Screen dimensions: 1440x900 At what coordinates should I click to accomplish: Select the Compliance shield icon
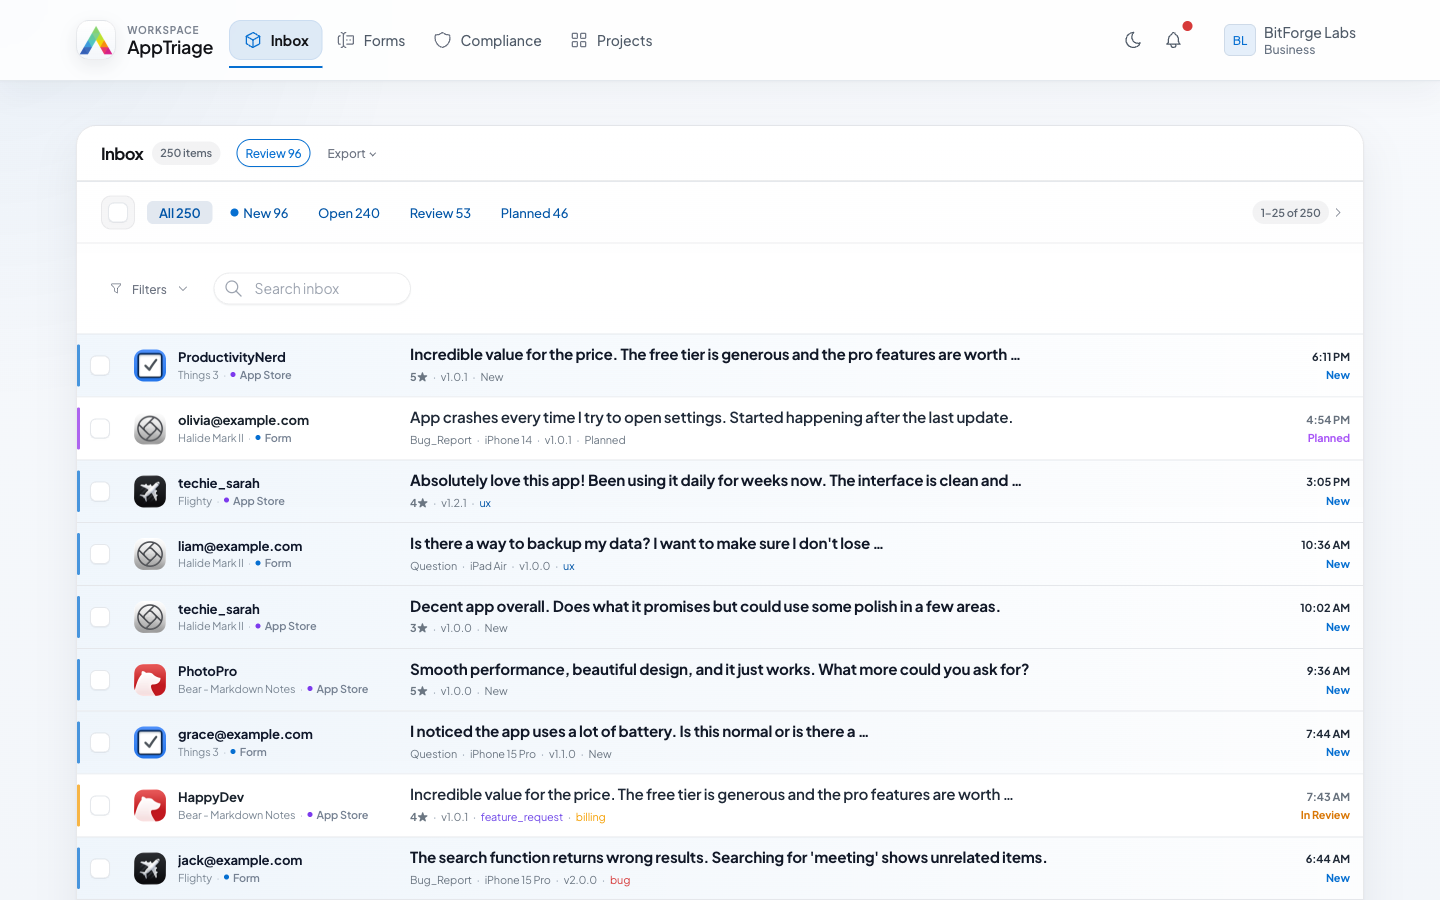(441, 40)
